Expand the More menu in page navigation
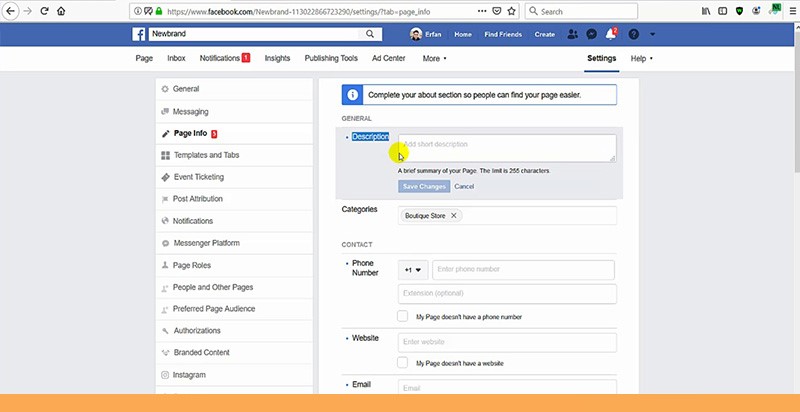The width and height of the screenshot is (800, 412). click(x=434, y=59)
